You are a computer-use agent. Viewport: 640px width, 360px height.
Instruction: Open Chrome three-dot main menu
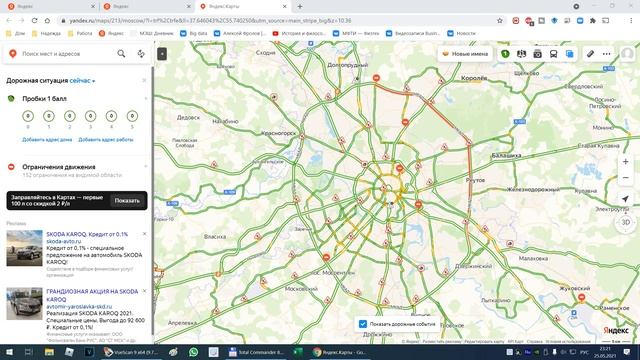click(x=631, y=20)
